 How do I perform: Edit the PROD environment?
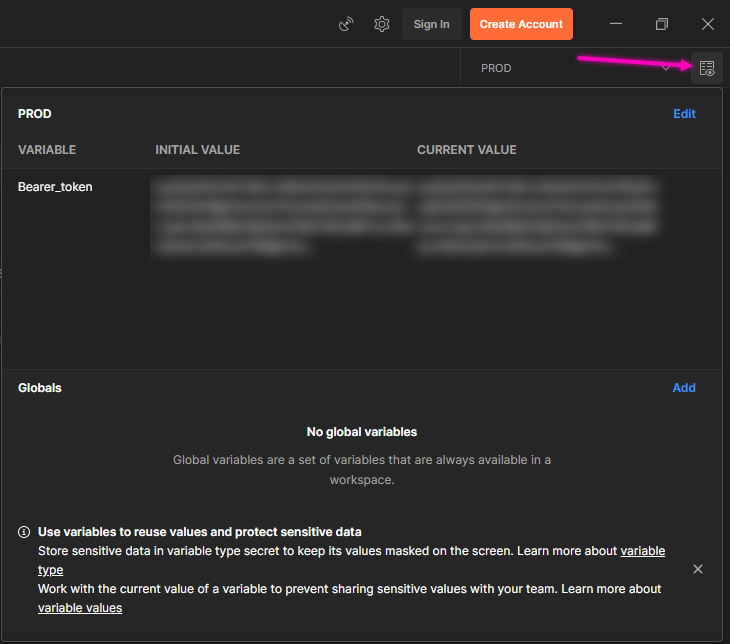pyautogui.click(x=684, y=114)
